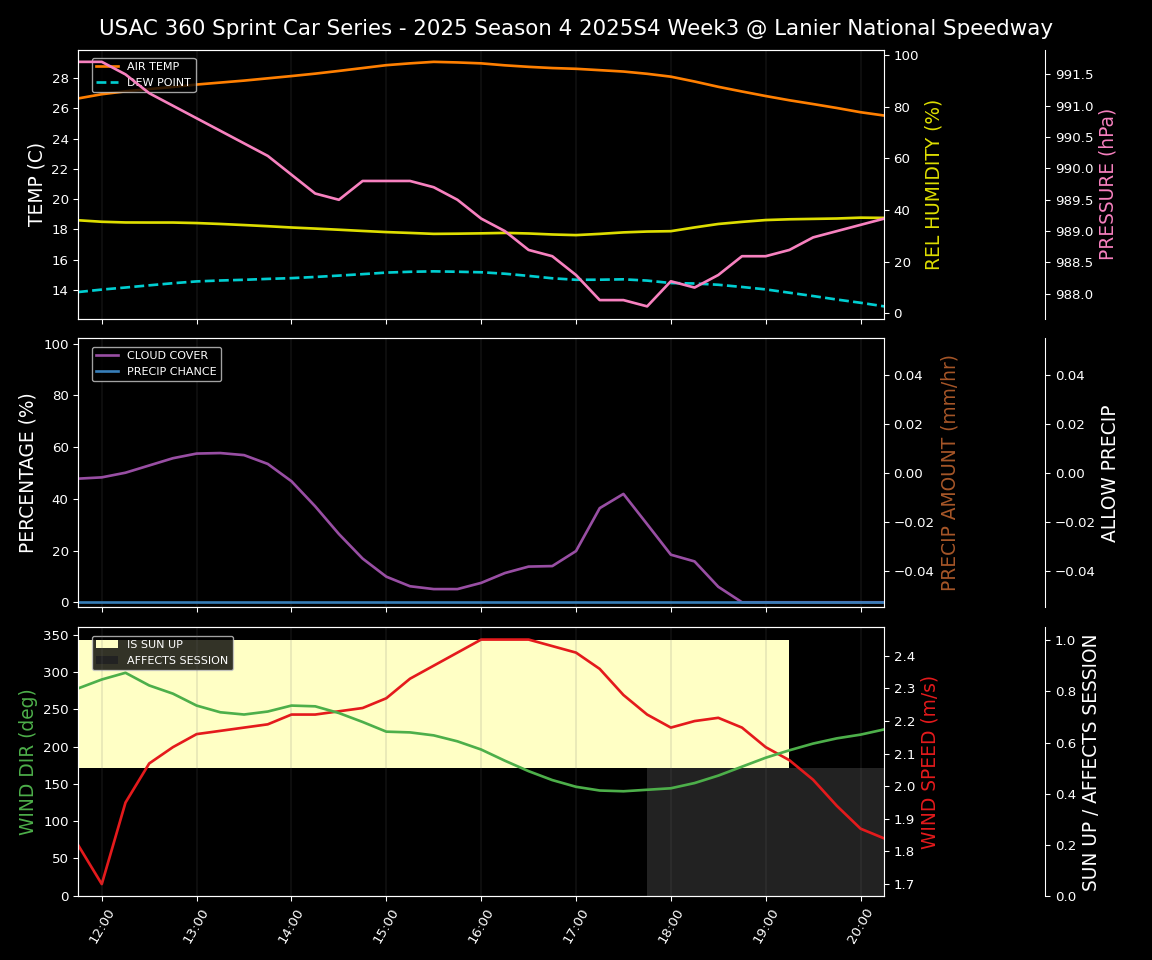Viewport: 1152px width, 960px height.
Task: Click the TEMP (C) axis label
Action: (x=36, y=185)
